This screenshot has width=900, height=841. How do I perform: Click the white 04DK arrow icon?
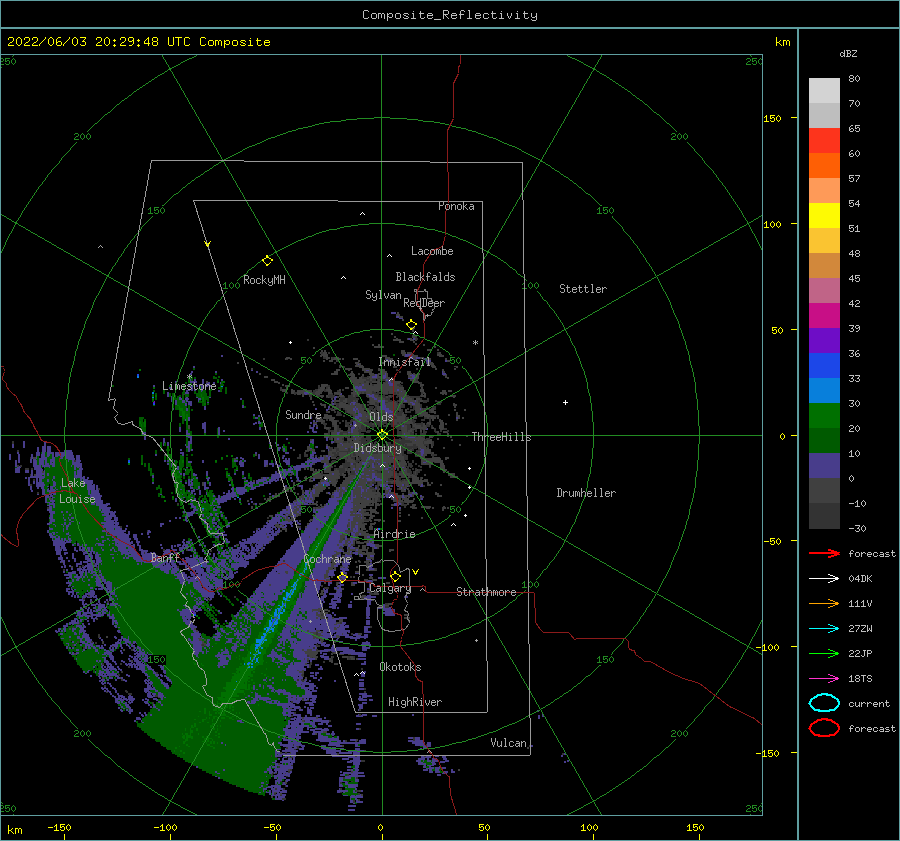[824, 578]
